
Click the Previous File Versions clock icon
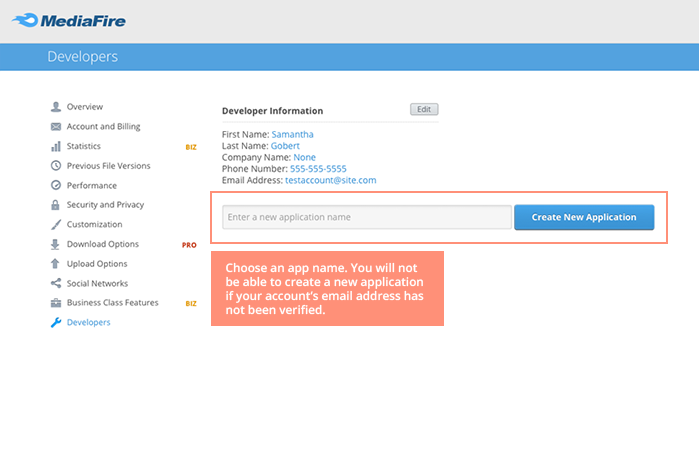[x=56, y=166]
